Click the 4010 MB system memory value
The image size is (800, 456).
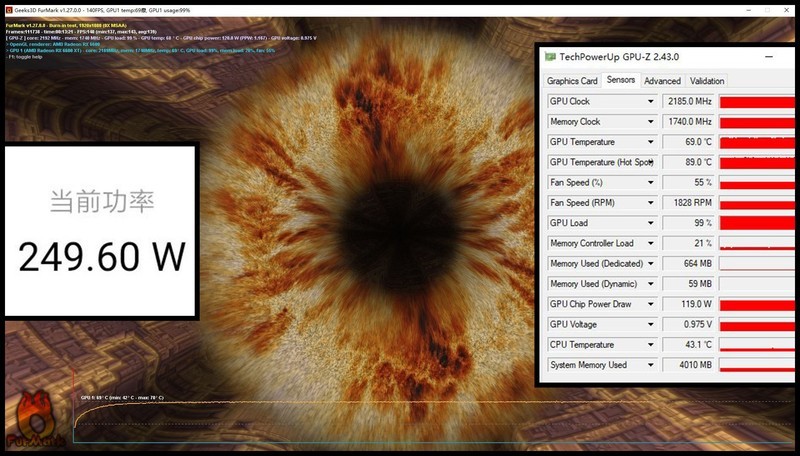click(689, 365)
